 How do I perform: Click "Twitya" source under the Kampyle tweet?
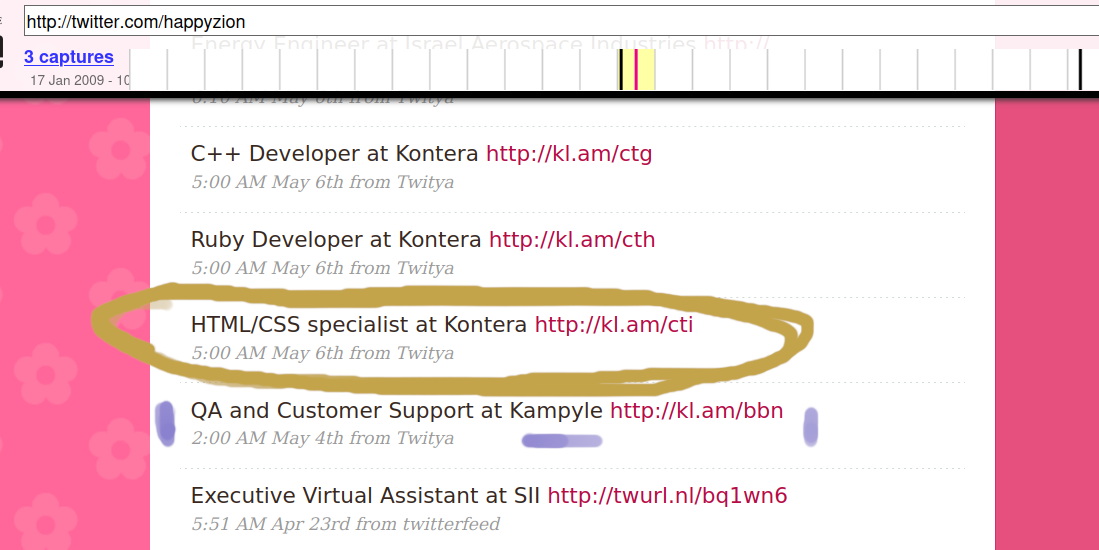point(425,438)
